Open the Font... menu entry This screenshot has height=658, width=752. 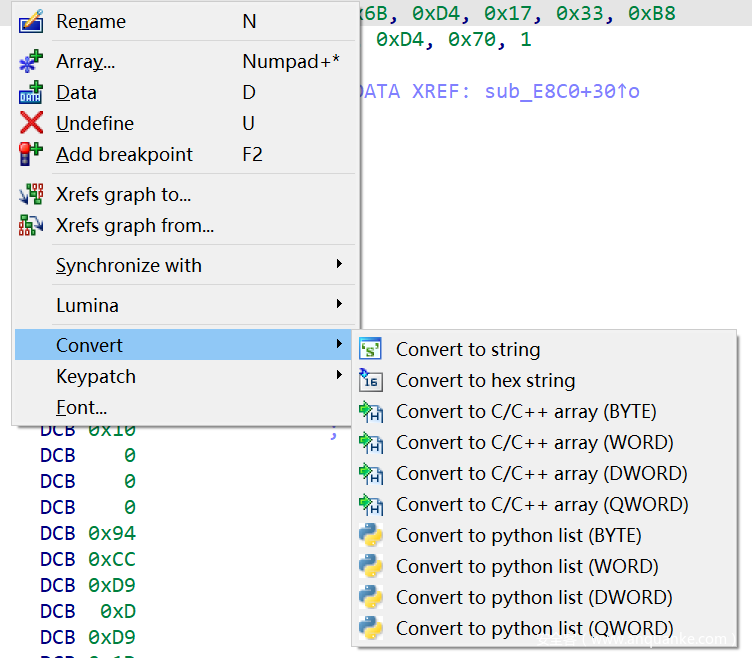tap(81, 408)
